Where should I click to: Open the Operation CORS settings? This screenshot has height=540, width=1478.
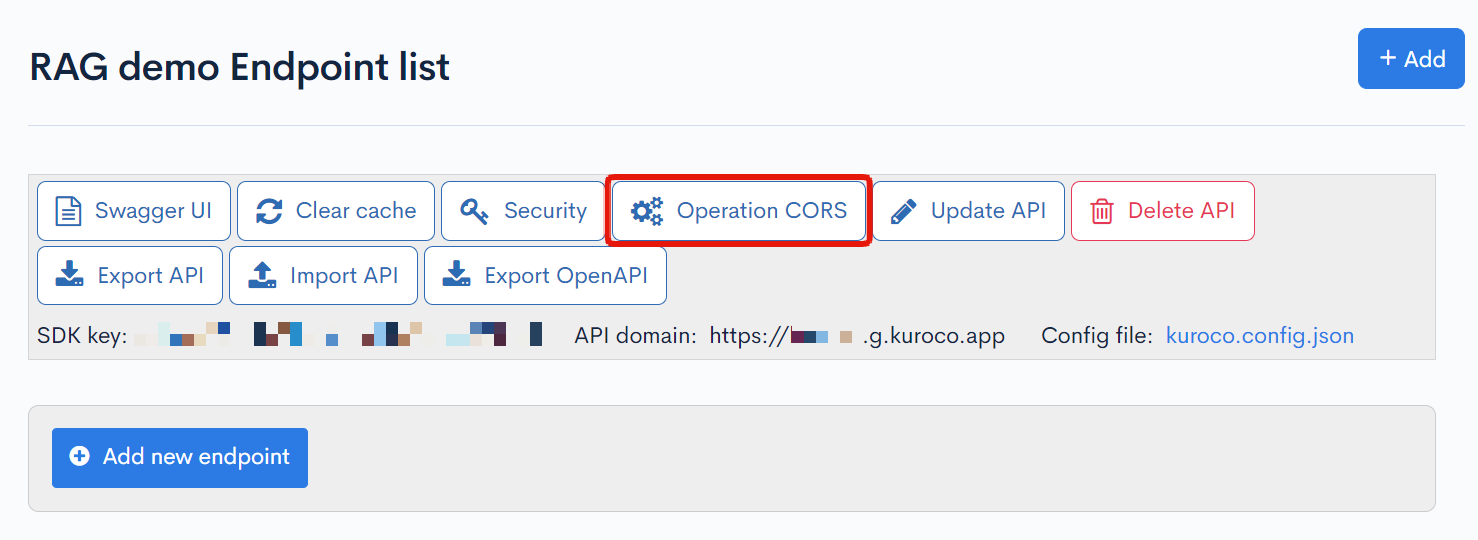(739, 211)
